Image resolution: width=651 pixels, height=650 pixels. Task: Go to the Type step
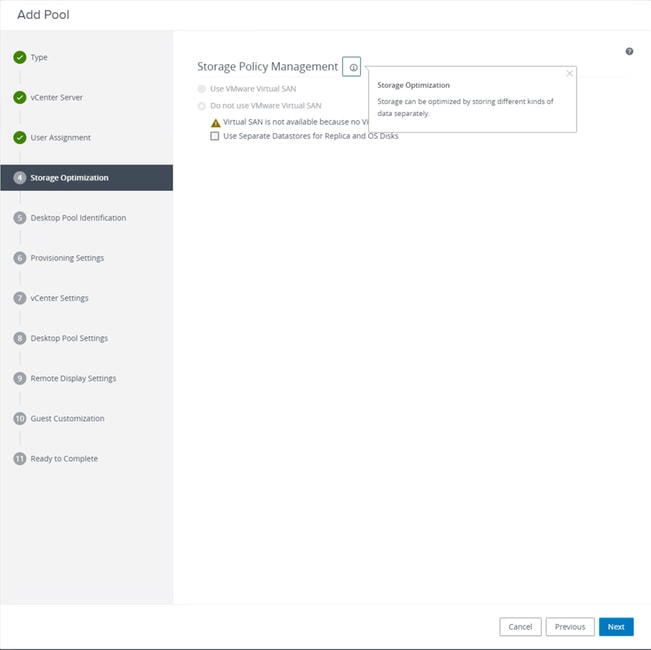pos(39,57)
